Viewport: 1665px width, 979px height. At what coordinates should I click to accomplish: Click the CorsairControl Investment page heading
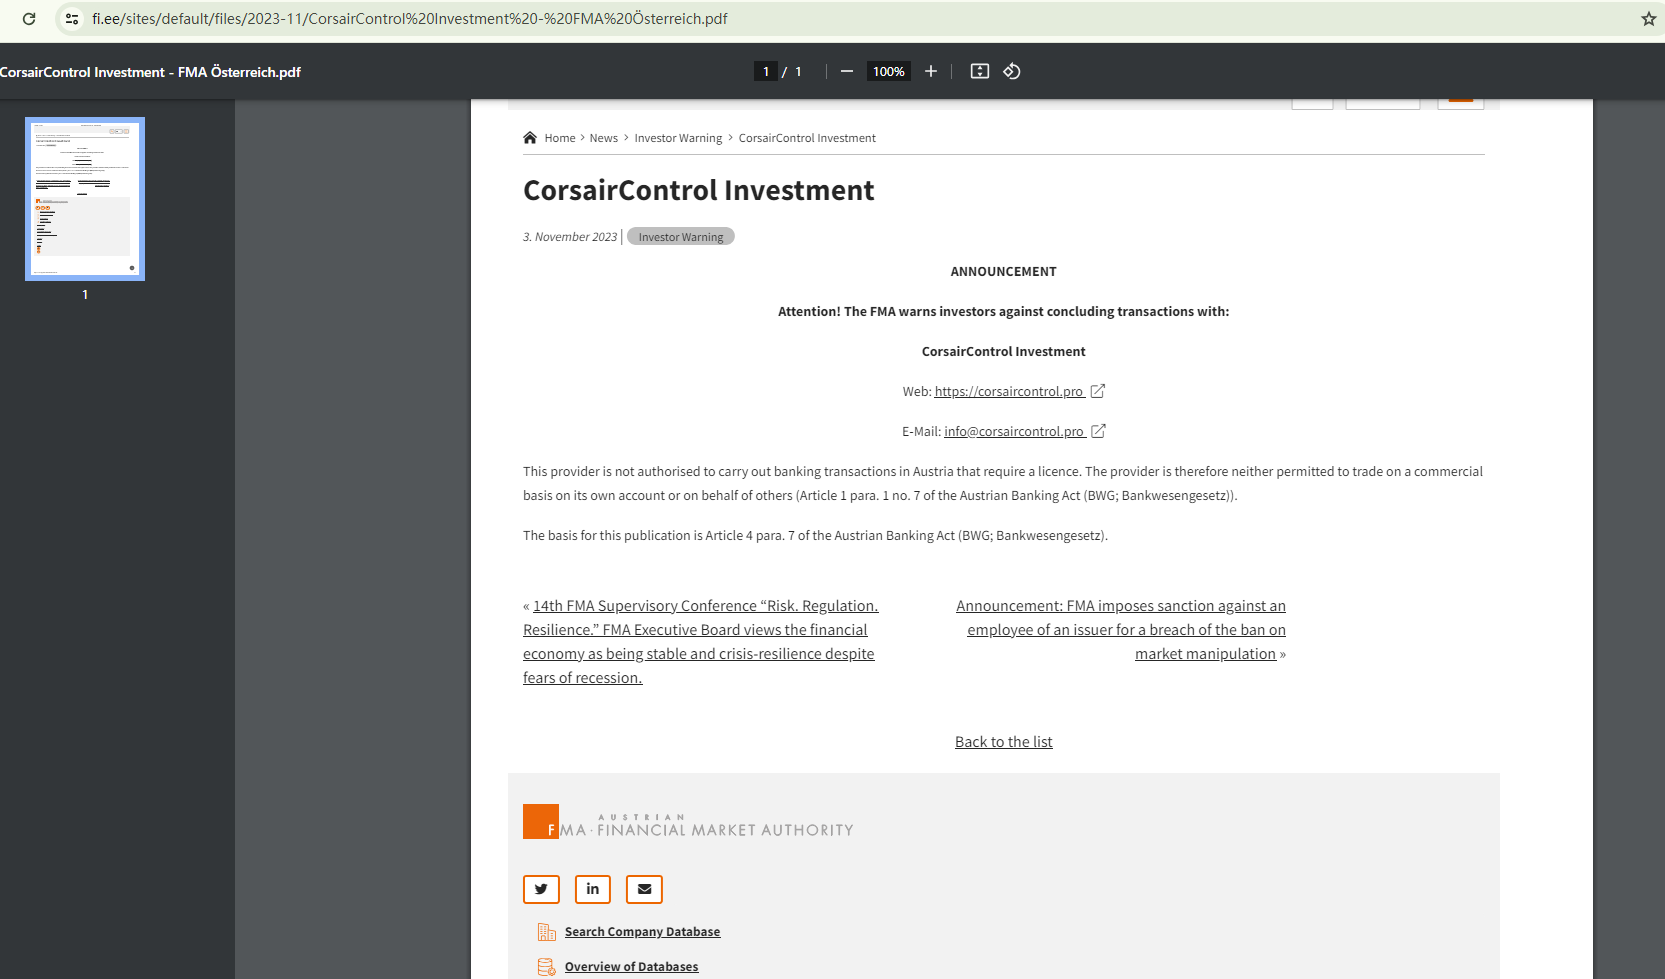699,190
